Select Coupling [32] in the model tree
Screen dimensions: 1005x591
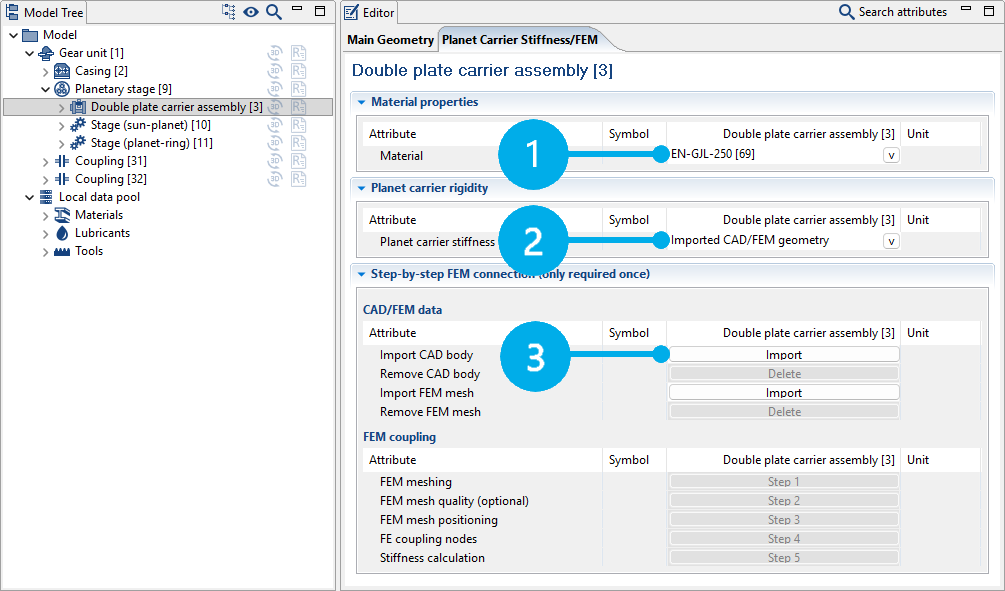tap(111, 179)
